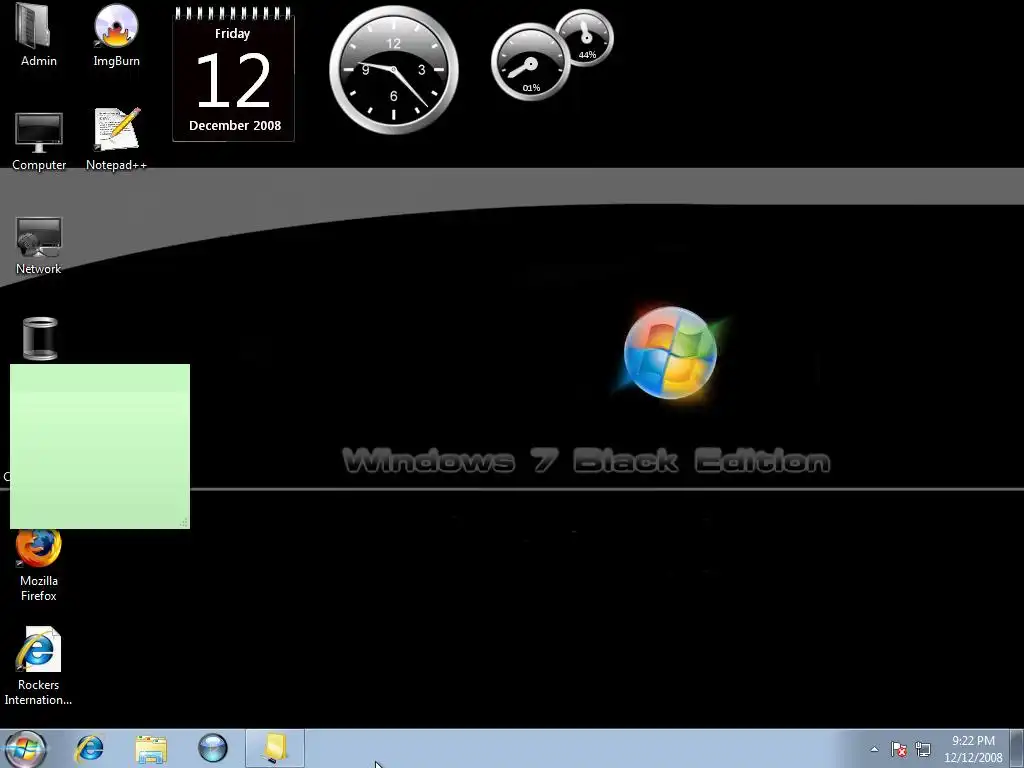Click the network status tray icon
Image resolution: width=1024 pixels, height=768 pixels.
point(923,749)
